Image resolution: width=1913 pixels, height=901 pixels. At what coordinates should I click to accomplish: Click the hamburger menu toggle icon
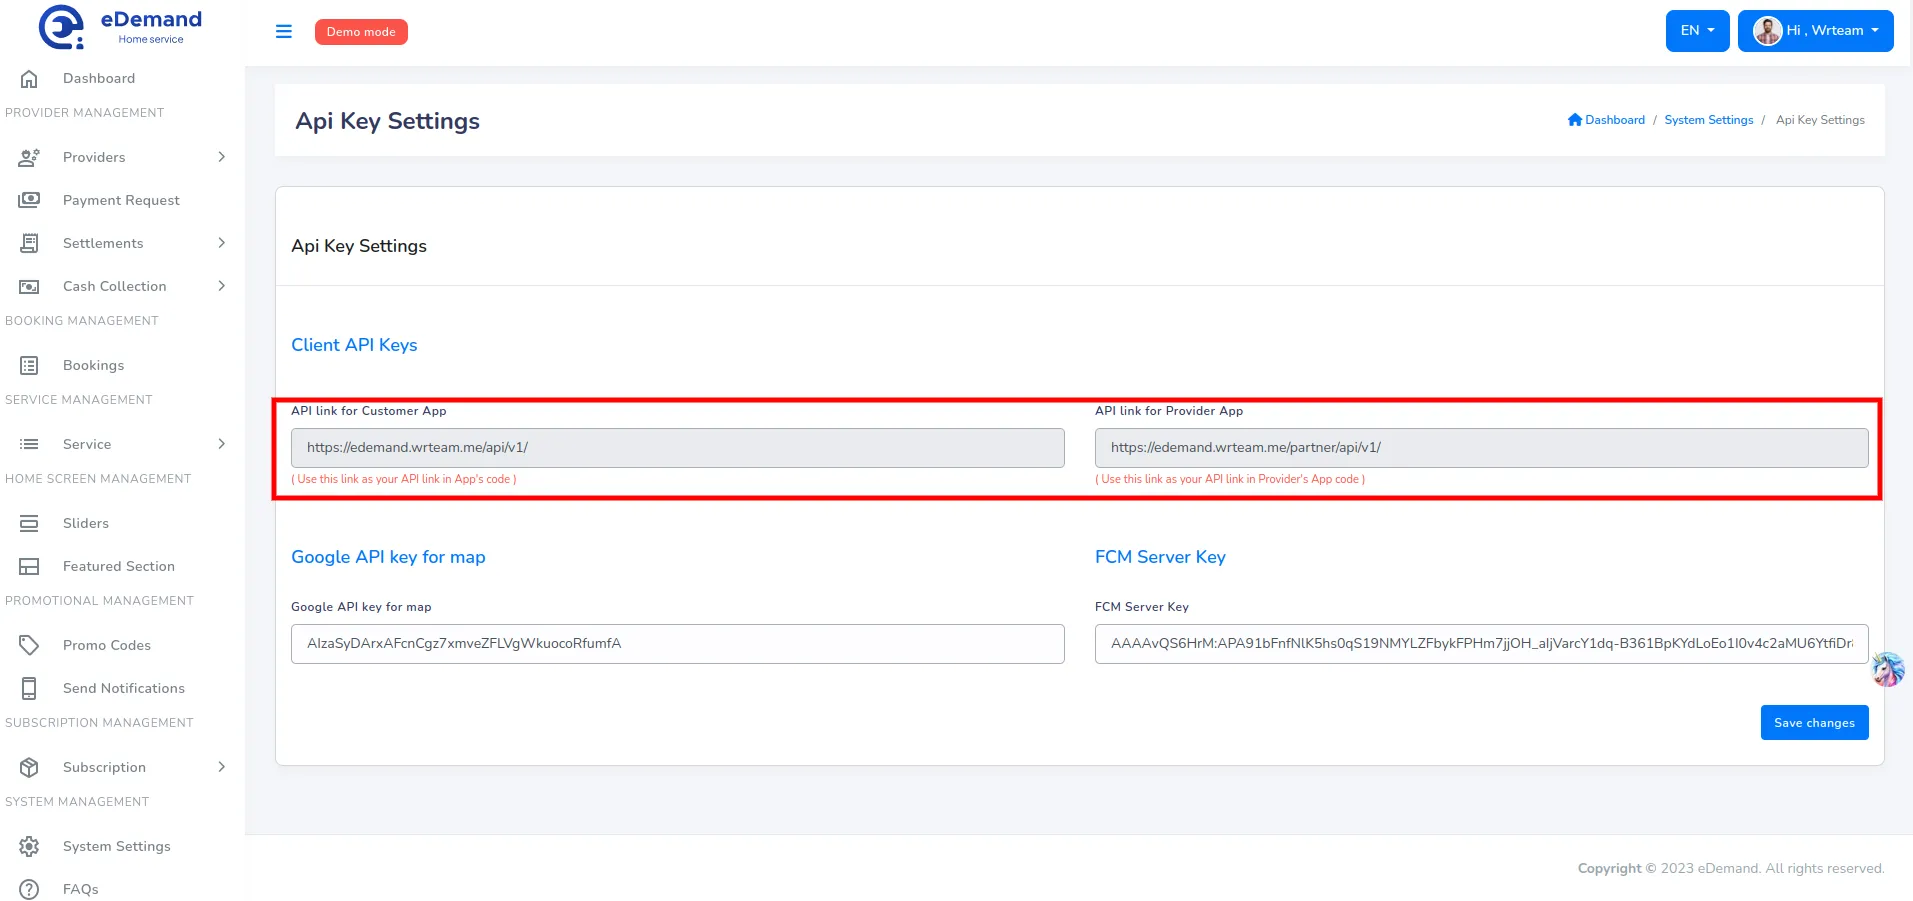pyautogui.click(x=284, y=32)
